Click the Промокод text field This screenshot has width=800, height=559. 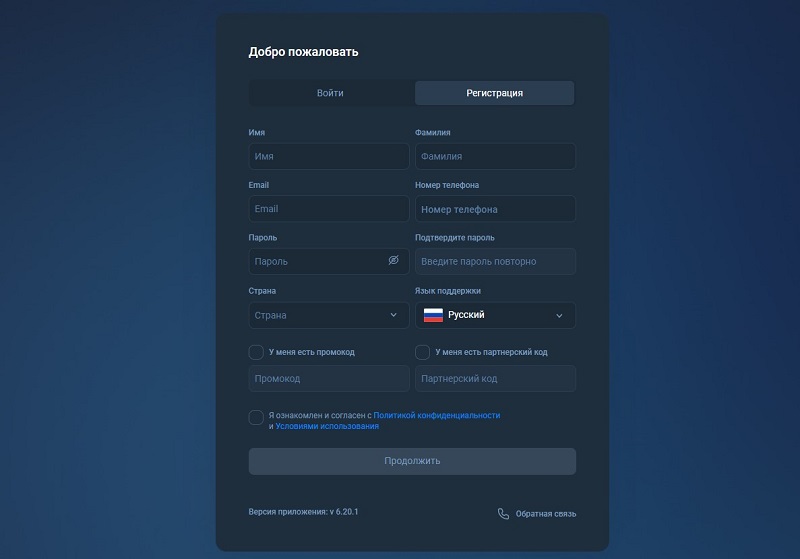[x=328, y=379]
